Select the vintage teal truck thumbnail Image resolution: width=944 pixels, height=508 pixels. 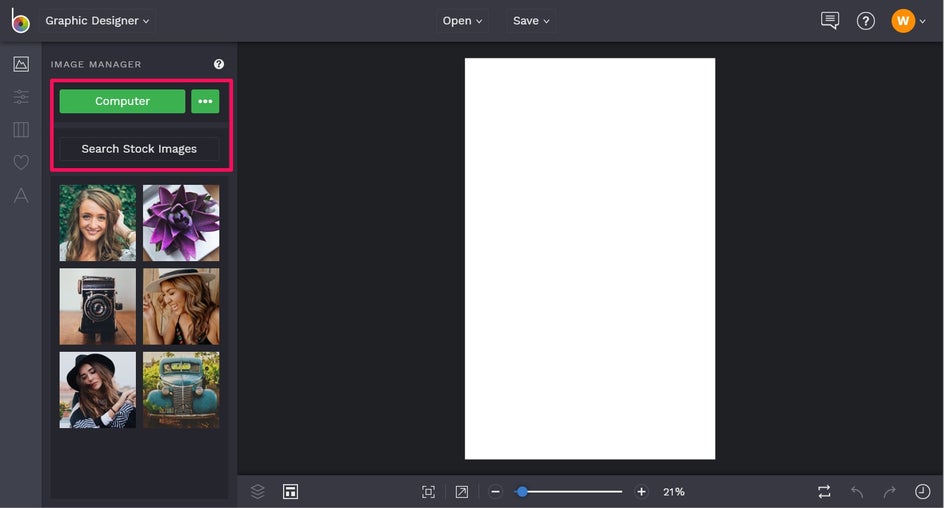click(x=181, y=390)
